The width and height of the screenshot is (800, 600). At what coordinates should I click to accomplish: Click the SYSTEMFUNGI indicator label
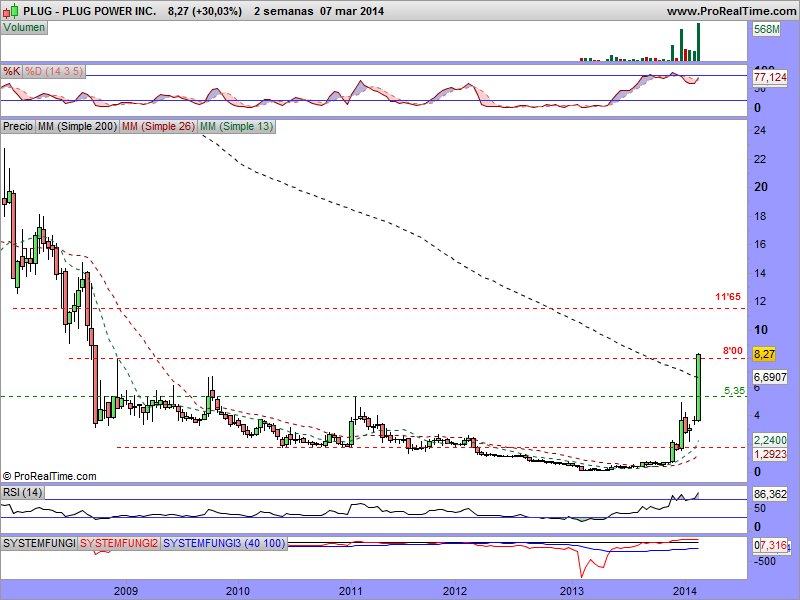point(39,543)
